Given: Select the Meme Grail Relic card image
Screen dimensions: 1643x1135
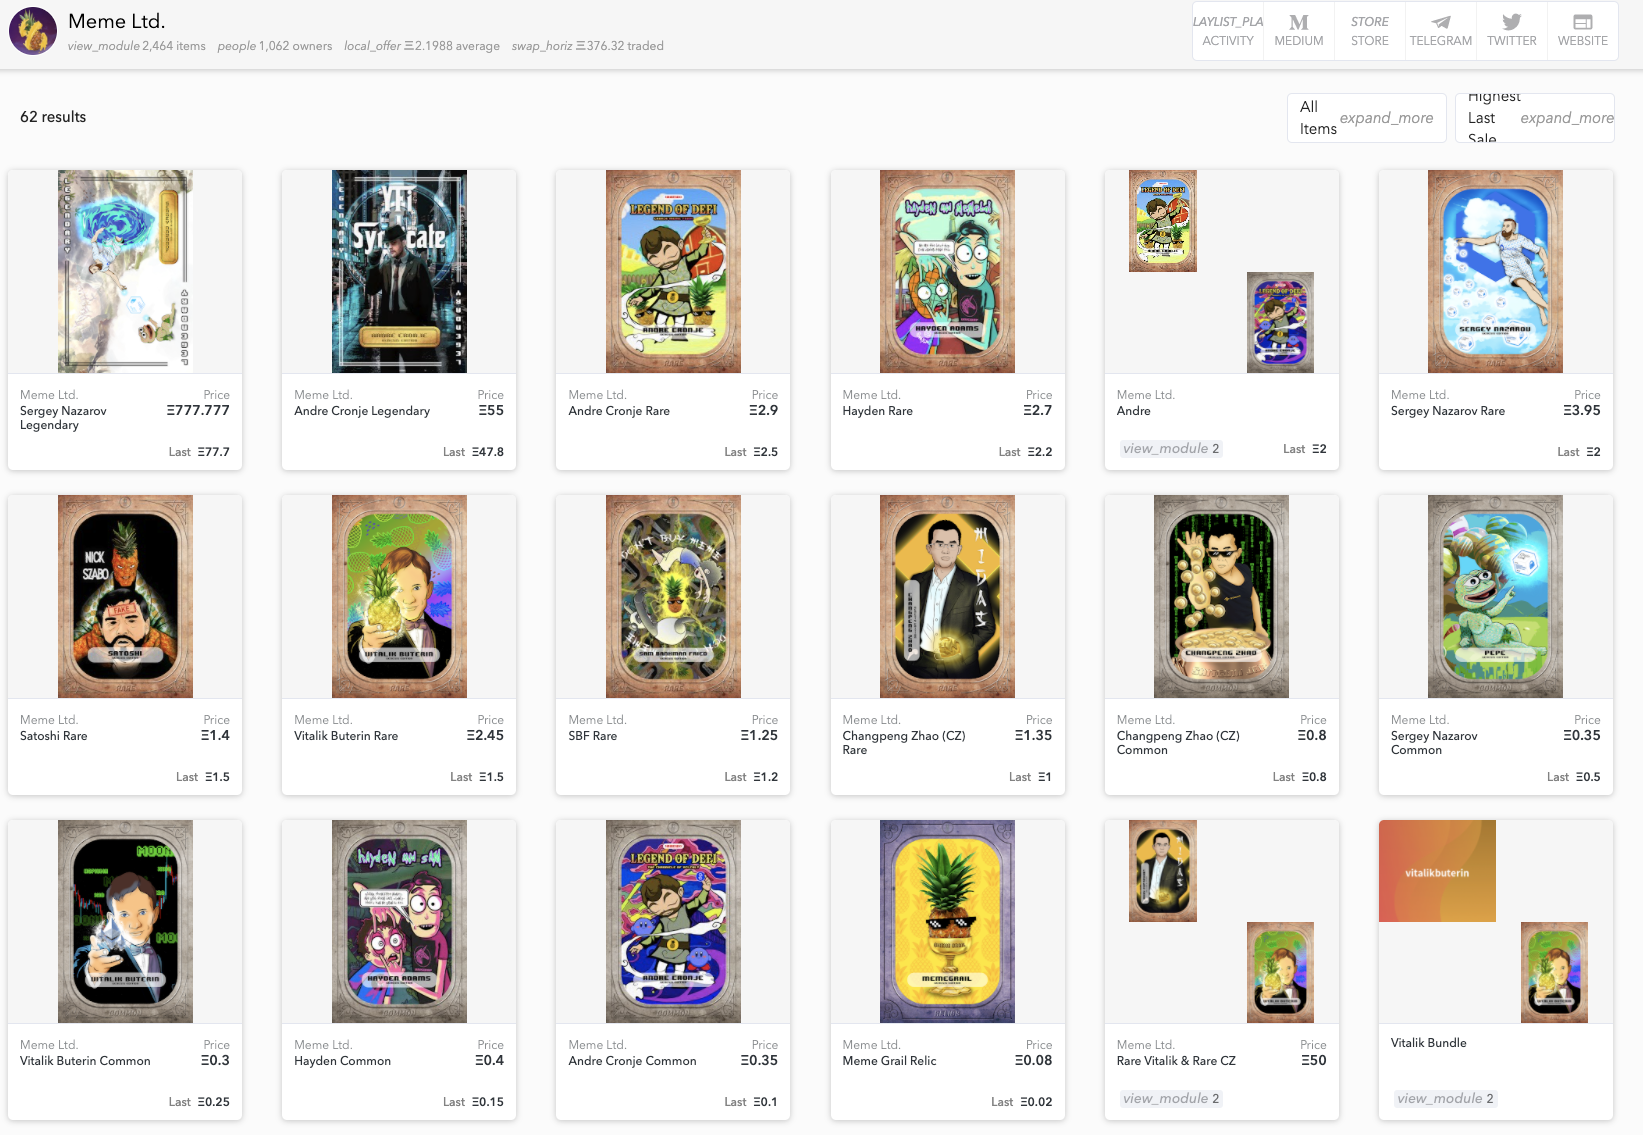Looking at the screenshot, I should [947, 921].
